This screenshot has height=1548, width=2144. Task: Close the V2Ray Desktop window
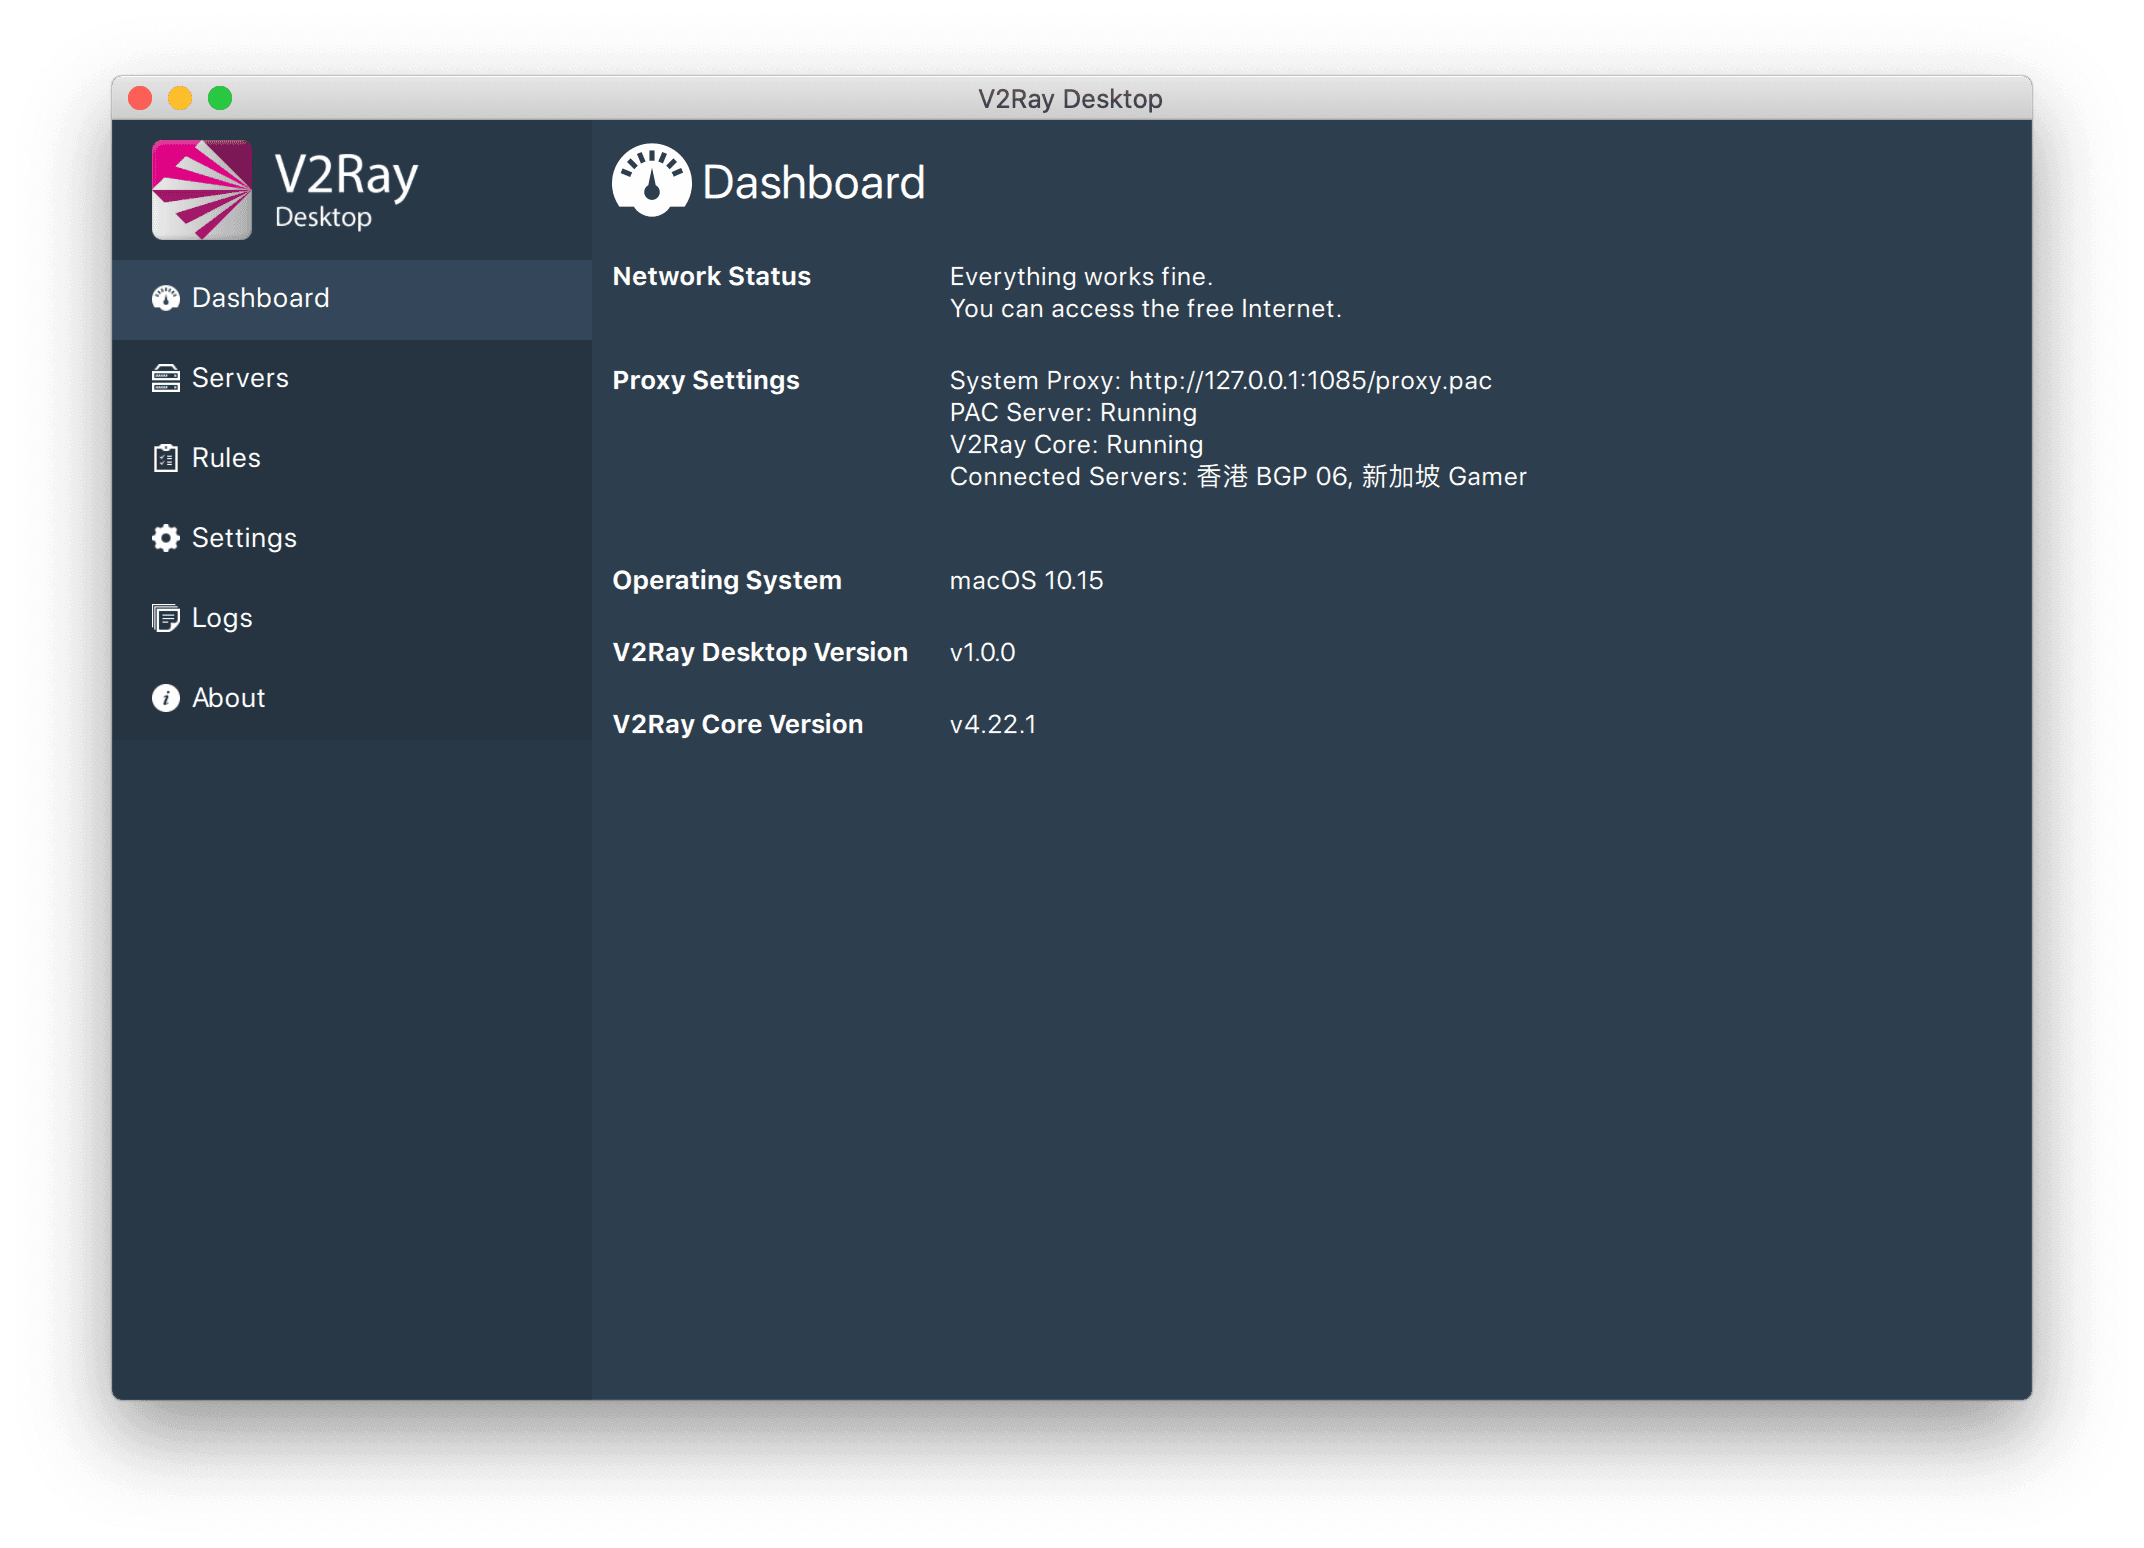click(140, 98)
